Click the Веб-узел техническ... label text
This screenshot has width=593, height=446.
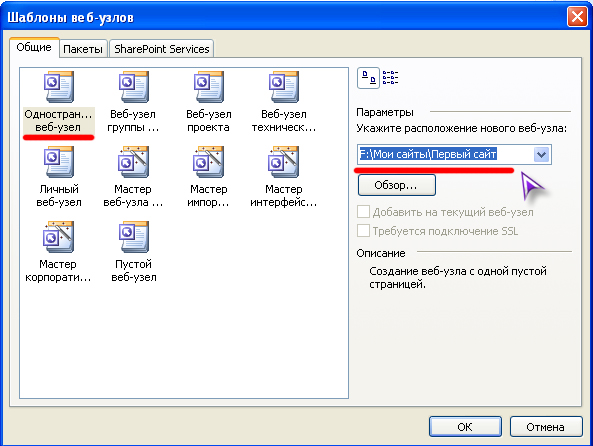click(x=284, y=121)
